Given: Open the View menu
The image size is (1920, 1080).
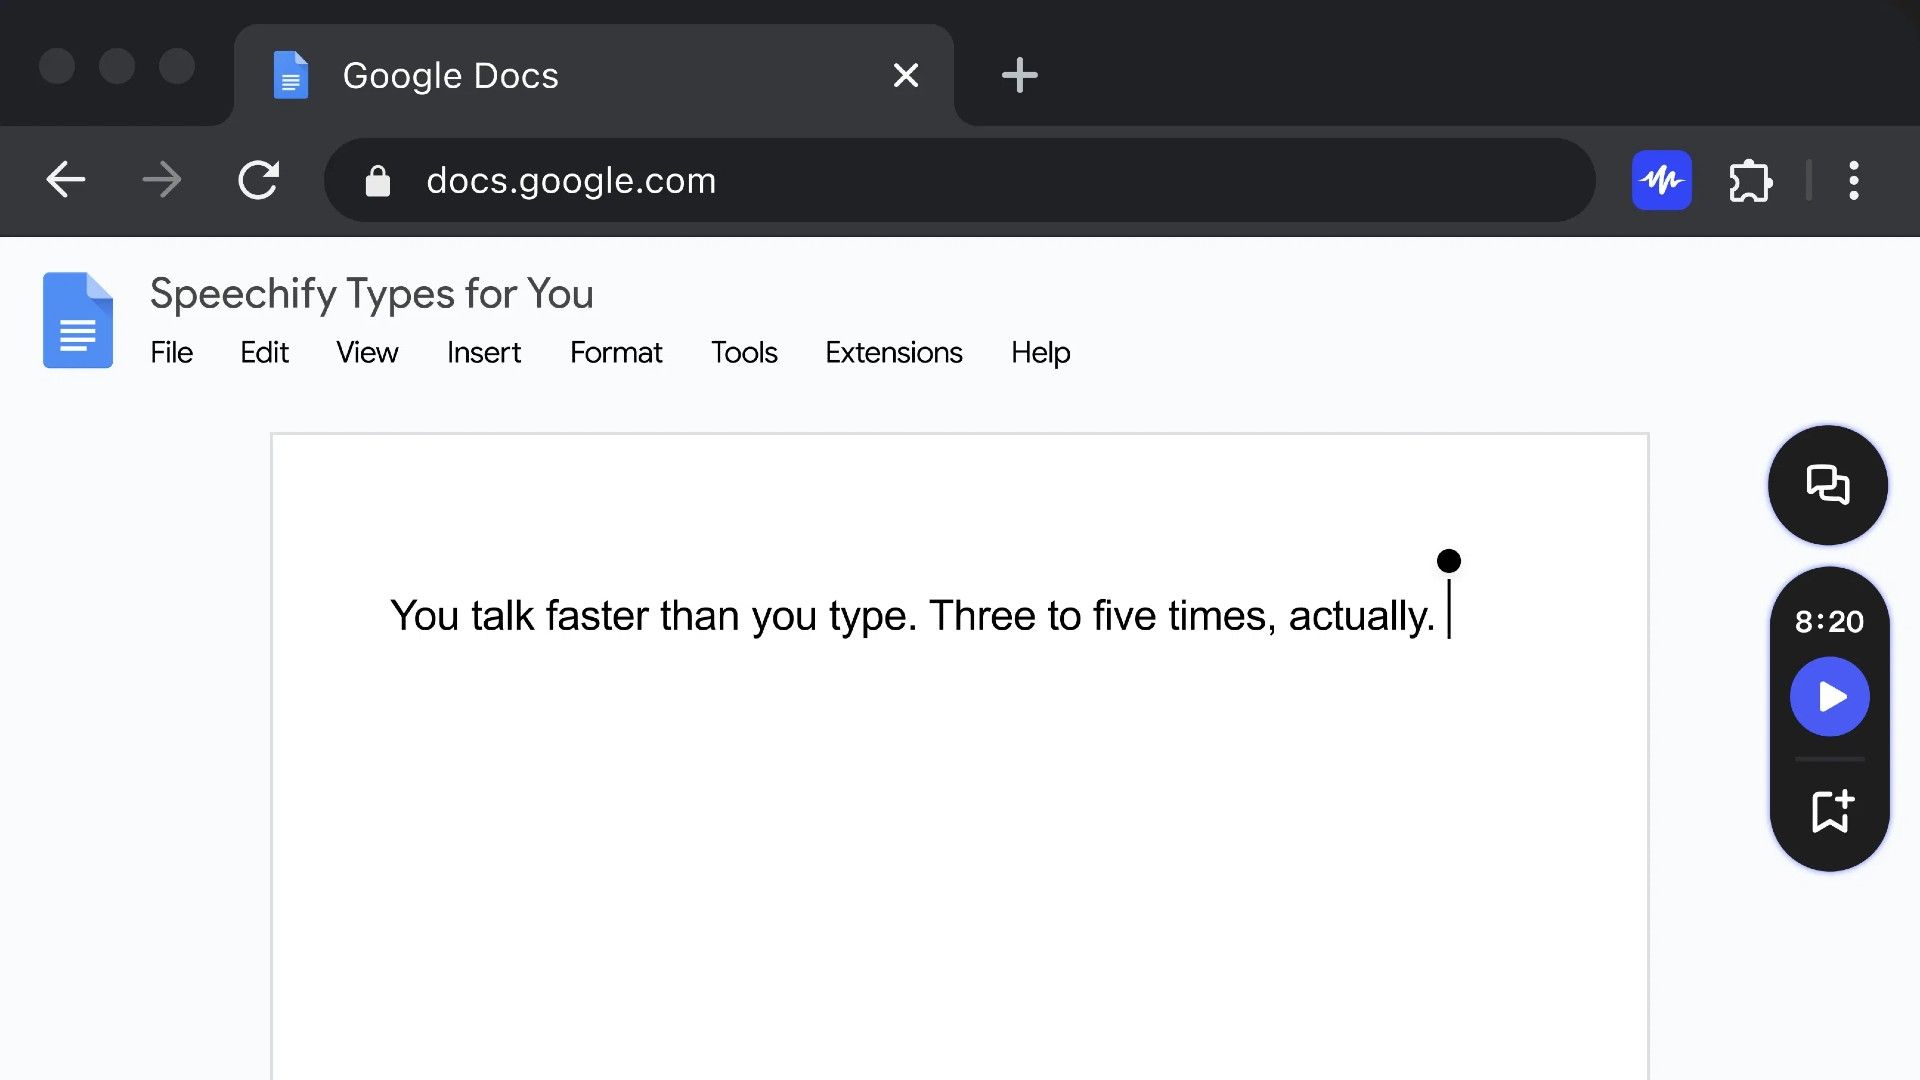Looking at the screenshot, I should point(367,352).
